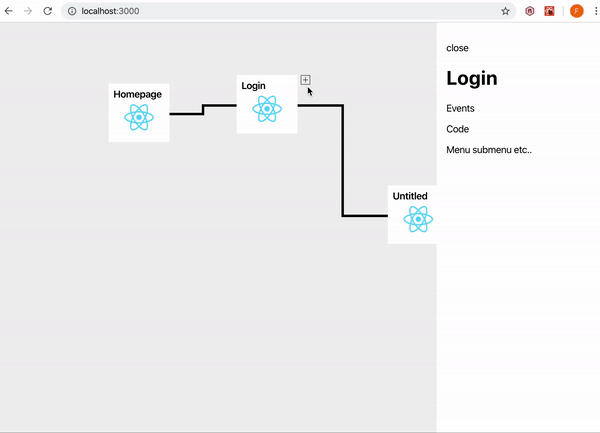The image size is (600, 433).
Task: Click the plus icon next to Login node
Action: click(x=305, y=80)
